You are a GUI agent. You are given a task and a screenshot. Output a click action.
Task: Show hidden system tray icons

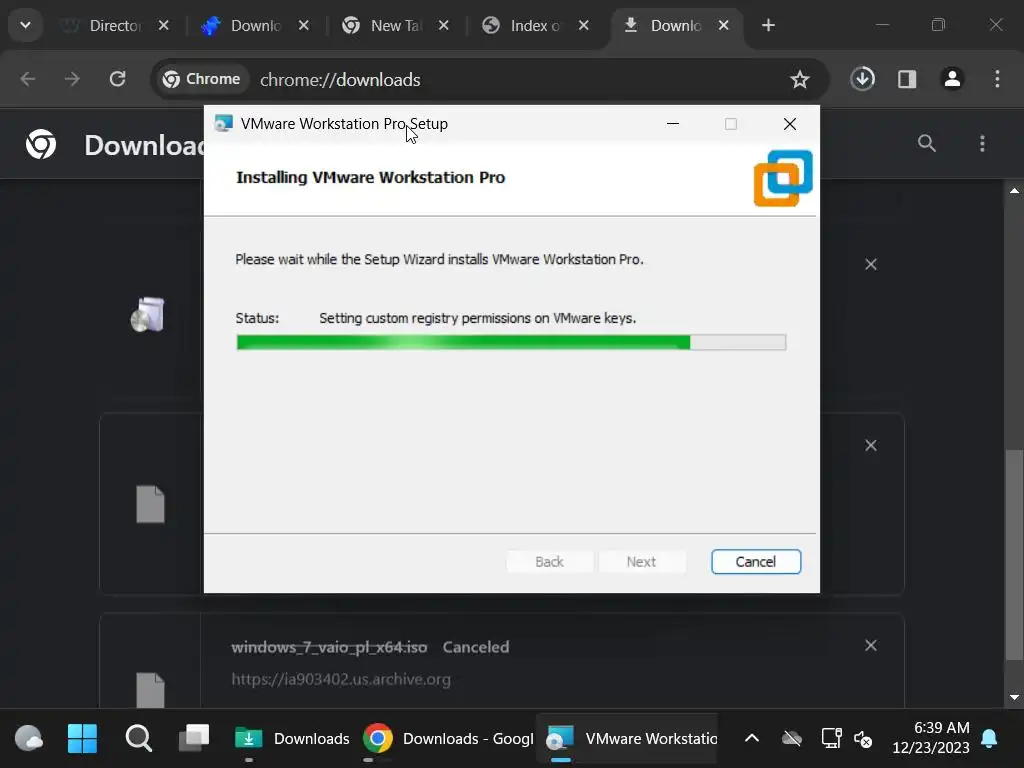pyautogui.click(x=752, y=739)
